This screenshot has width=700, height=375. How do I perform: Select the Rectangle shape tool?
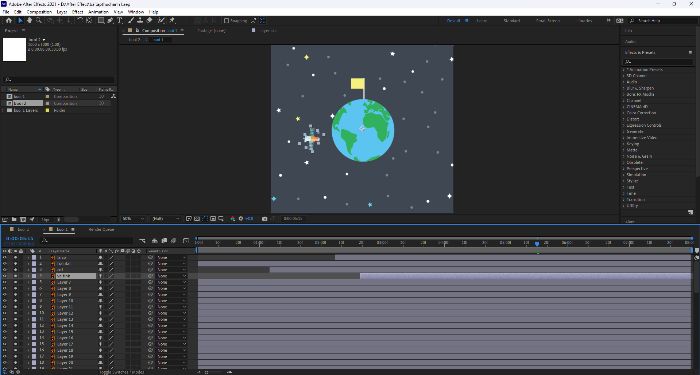[101, 21]
